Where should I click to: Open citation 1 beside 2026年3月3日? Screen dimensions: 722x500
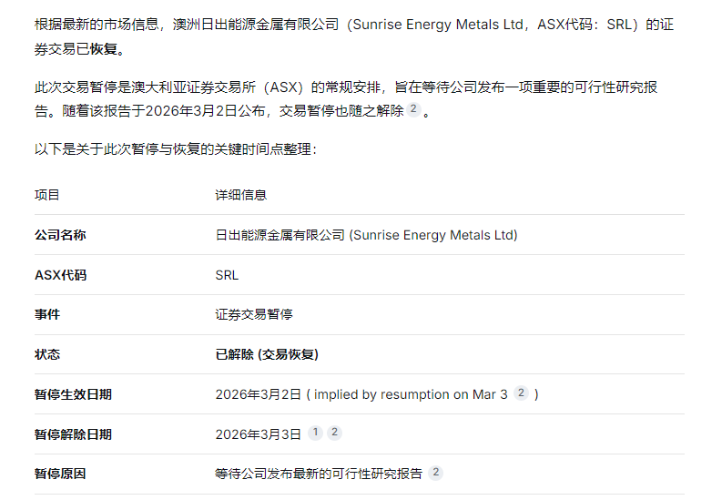(315, 433)
